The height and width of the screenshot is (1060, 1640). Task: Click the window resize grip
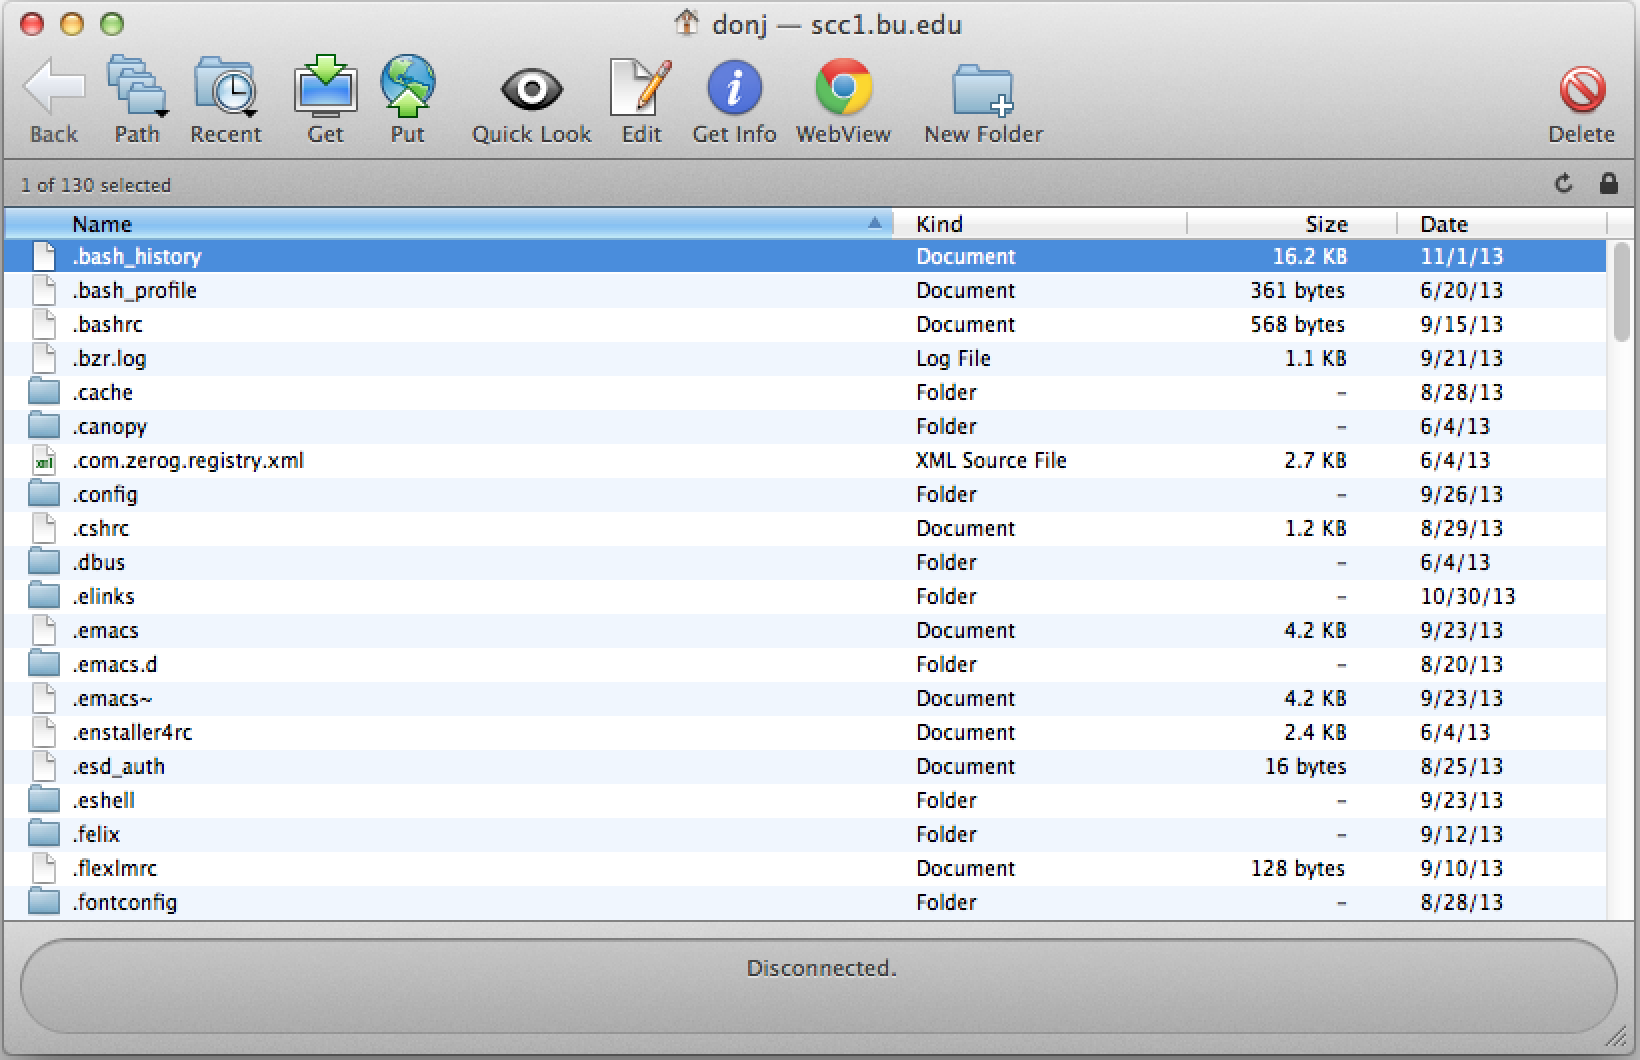point(1616,1035)
